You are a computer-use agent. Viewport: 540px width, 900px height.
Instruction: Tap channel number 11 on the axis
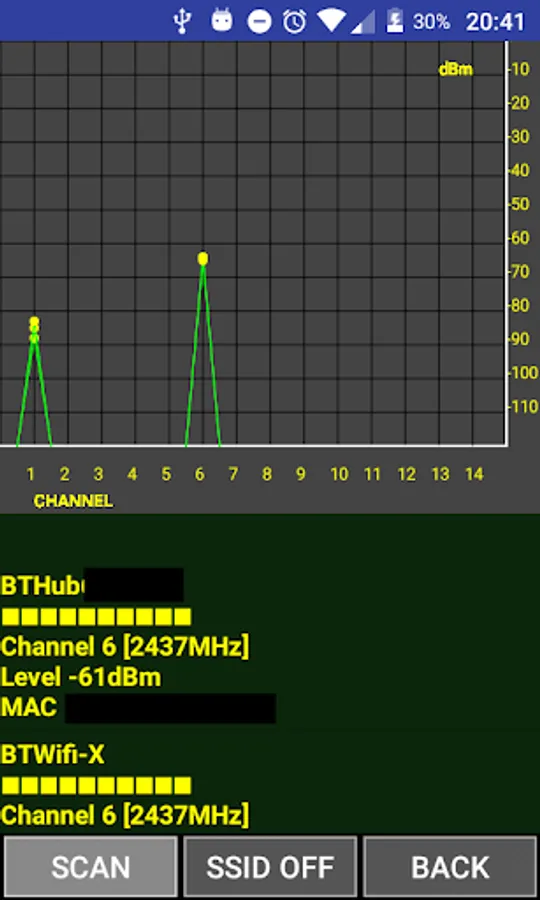(x=372, y=474)
